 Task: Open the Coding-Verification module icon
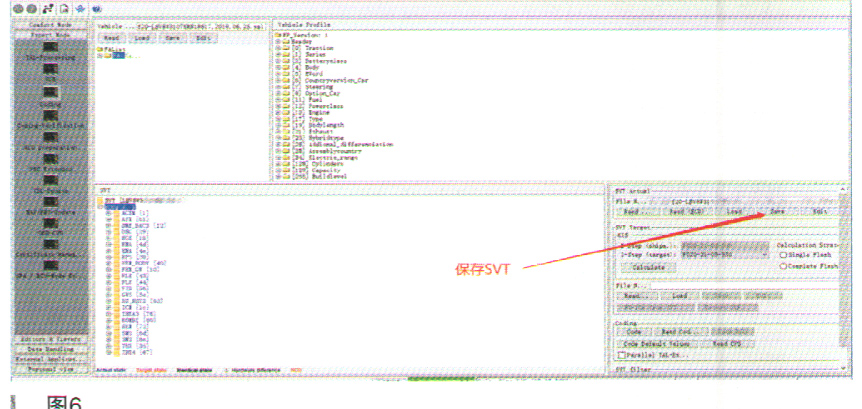click(x=51, y=116)
